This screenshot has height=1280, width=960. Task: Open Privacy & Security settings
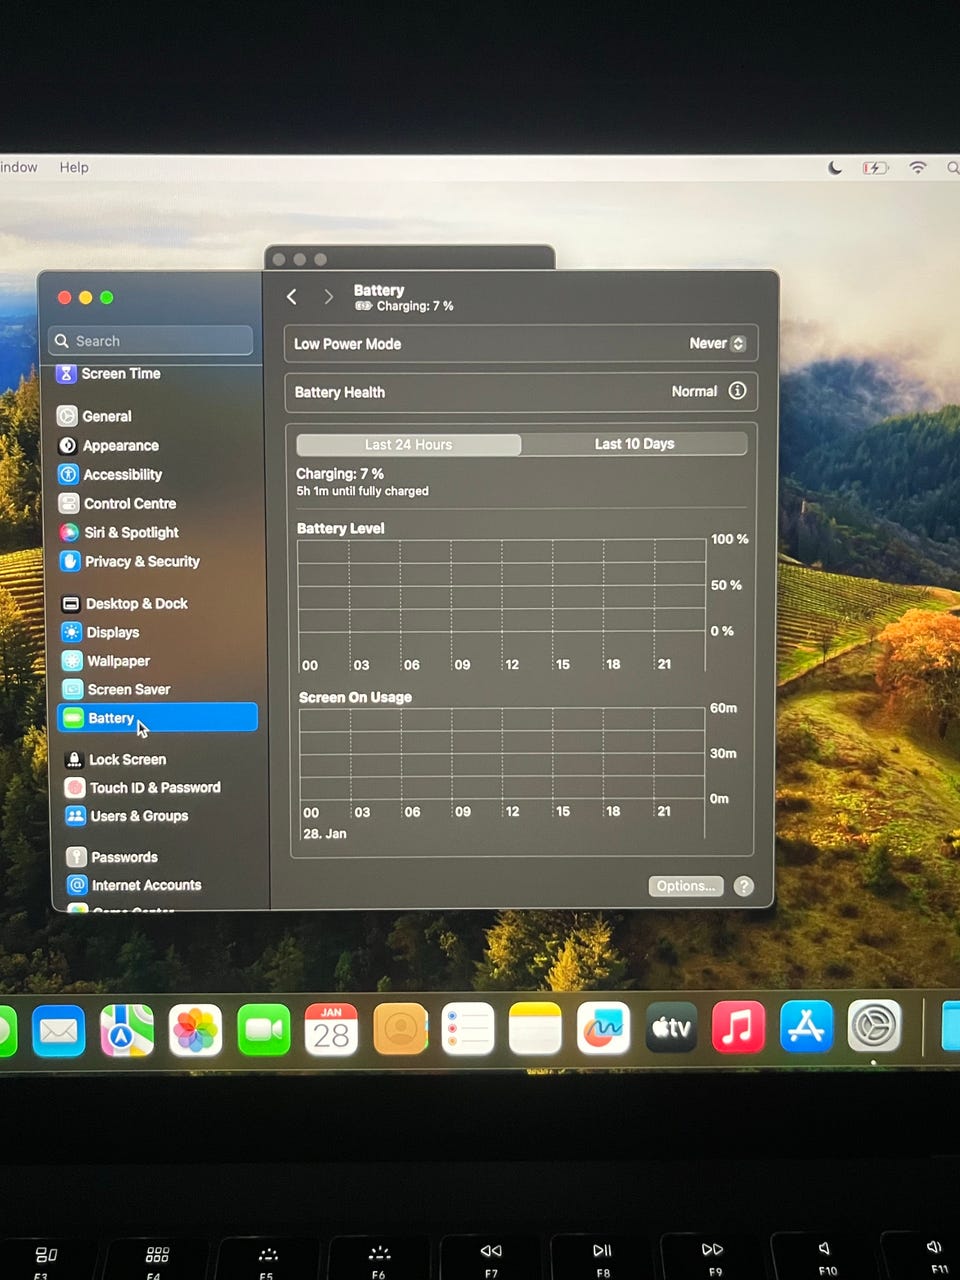141,561
